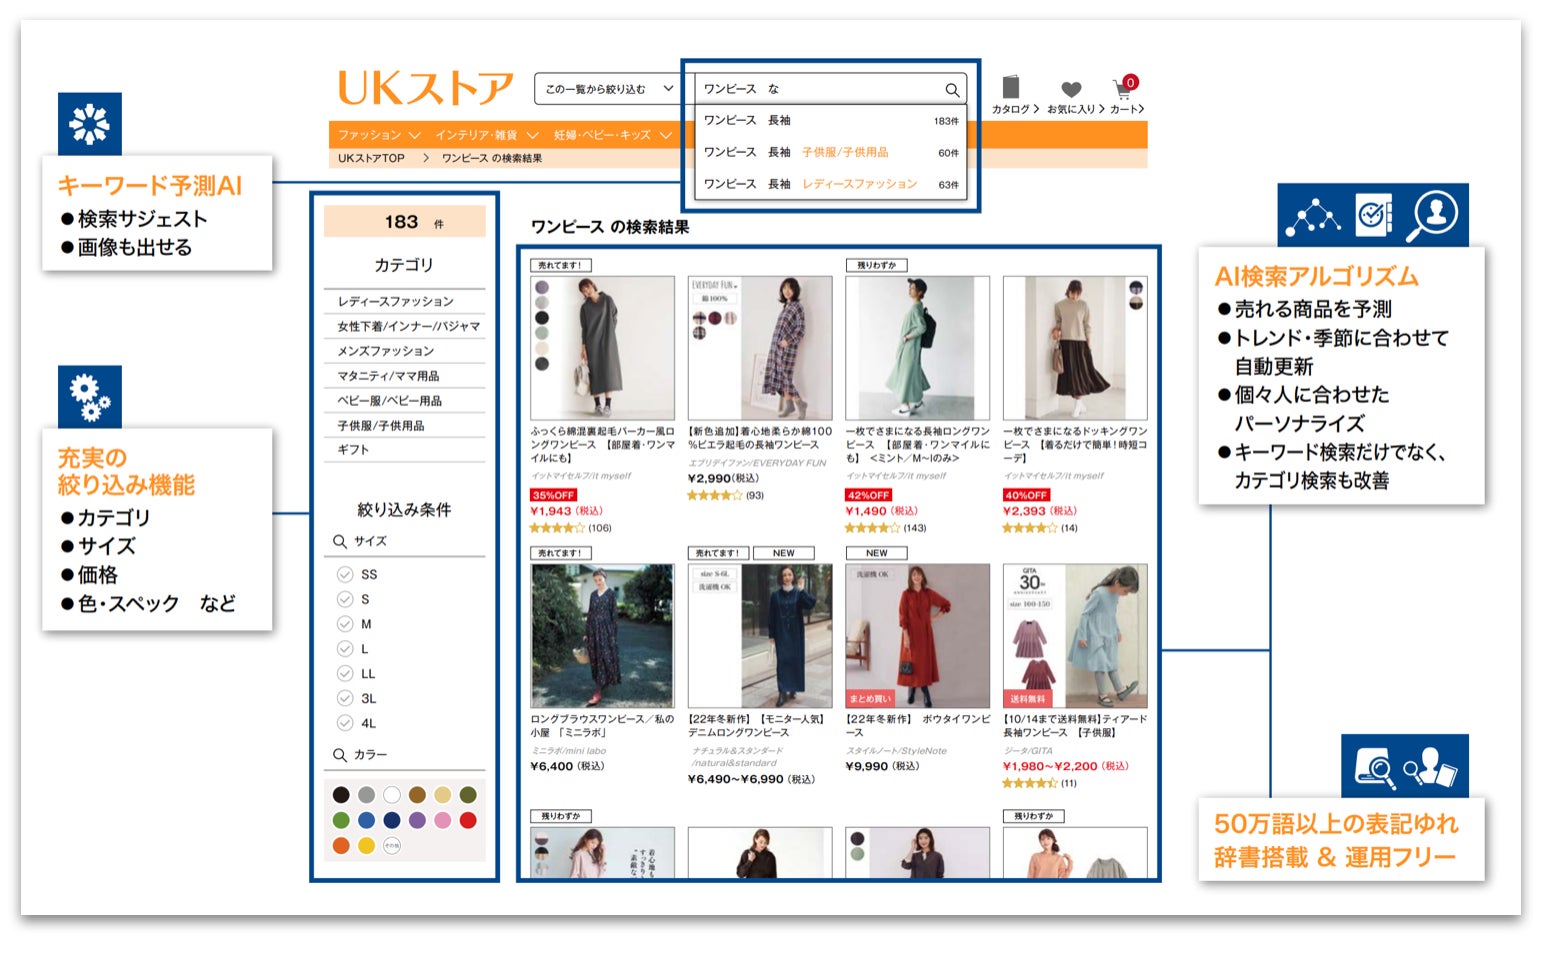Click the UKストア logo
Image resolution: width=1546 pixels, height=960 pixels.
[x=426, y=88]
